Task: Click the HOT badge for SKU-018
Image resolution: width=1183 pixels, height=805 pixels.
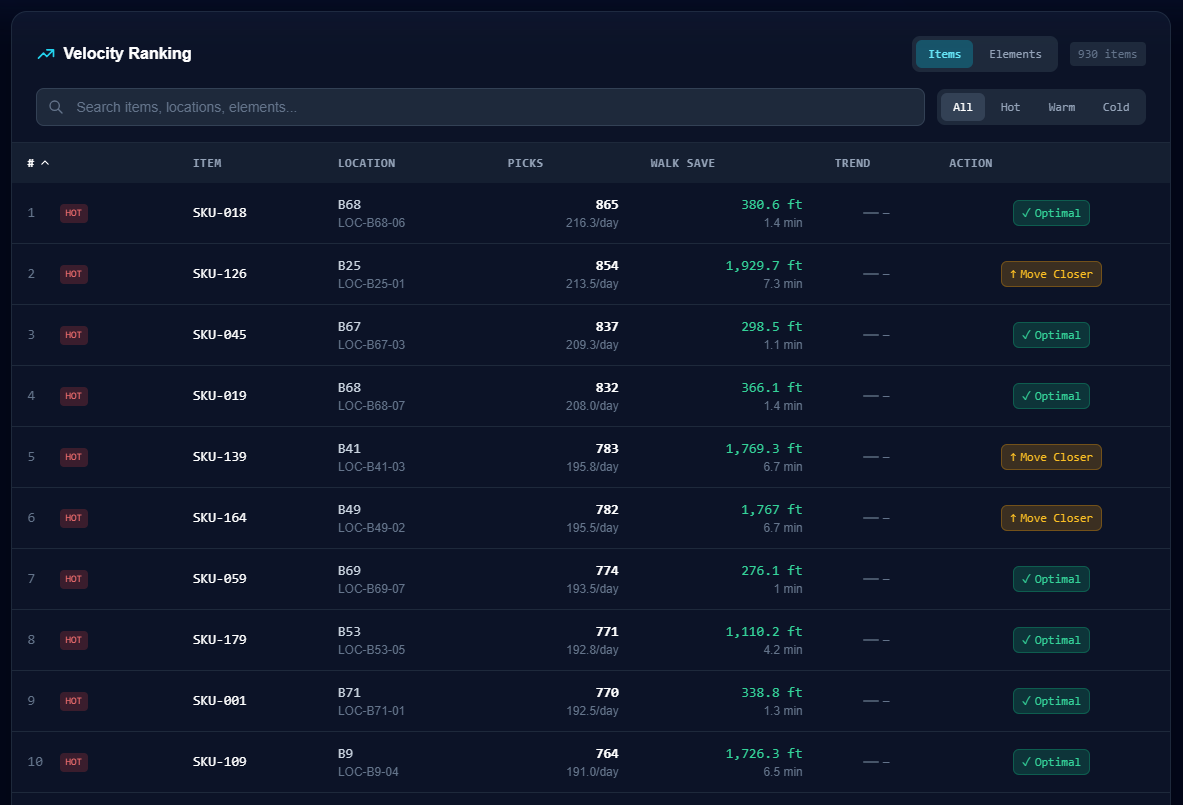Action: point(74,213)
